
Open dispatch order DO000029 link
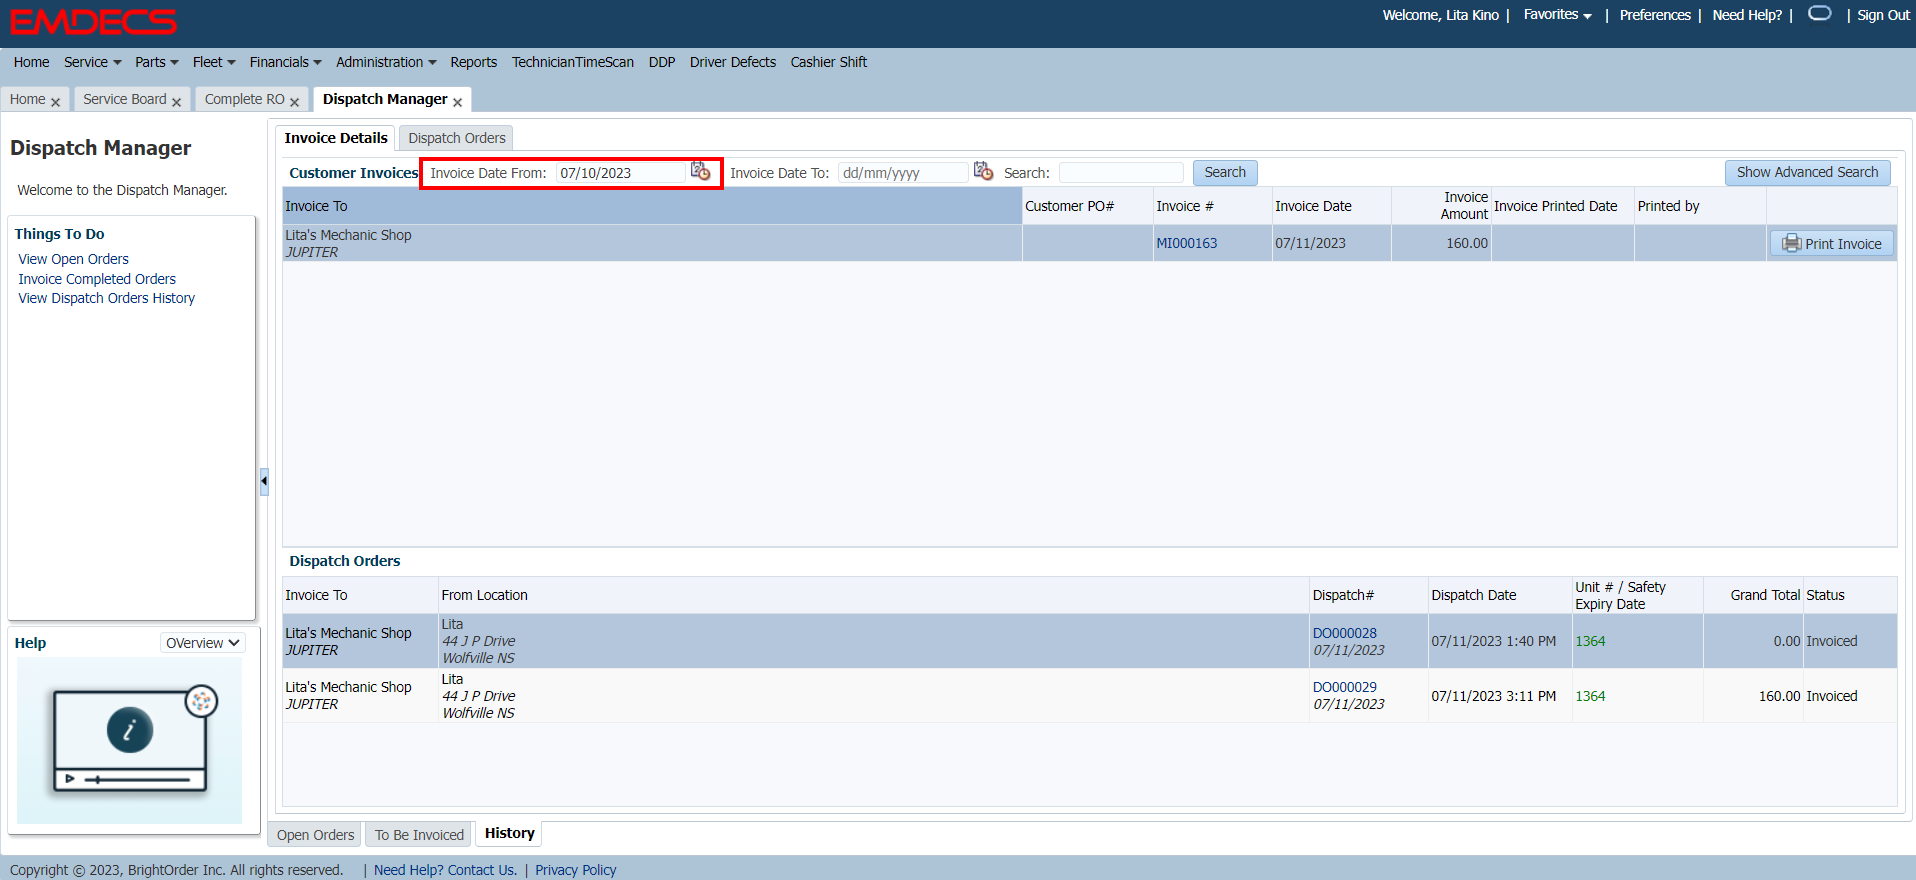pos(1344,687)
